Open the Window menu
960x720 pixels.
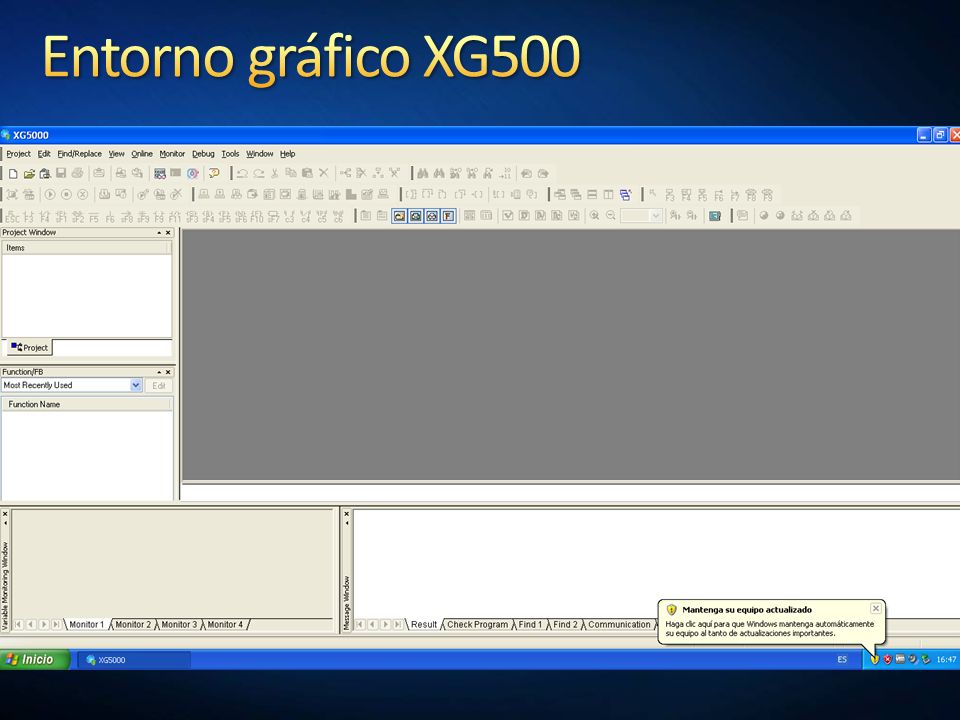tap(260, 154)
